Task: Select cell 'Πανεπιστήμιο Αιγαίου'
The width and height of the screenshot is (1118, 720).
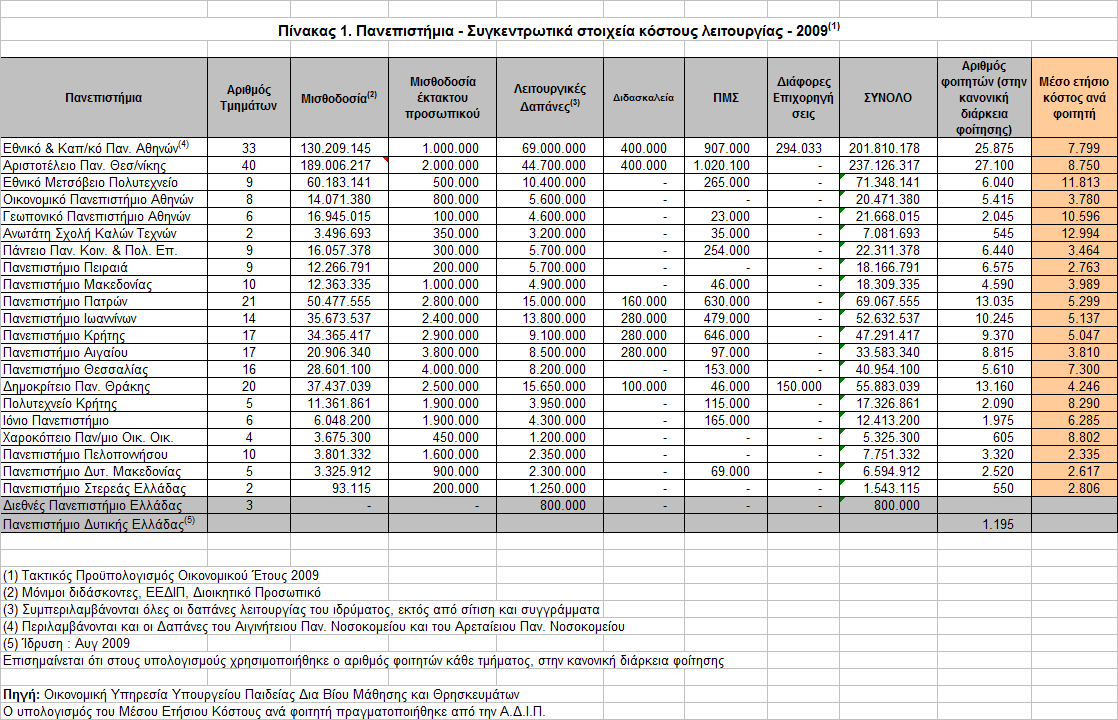Action: coord(103,353)
